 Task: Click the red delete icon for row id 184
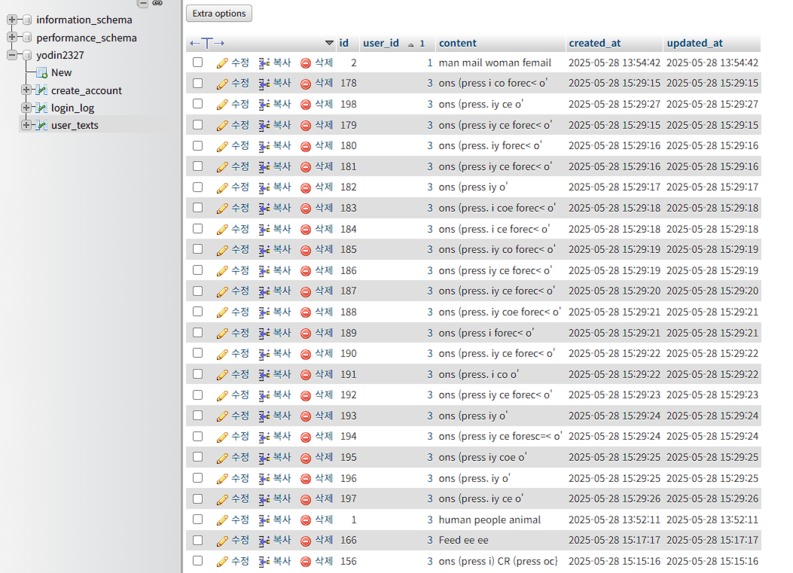tap(305, 230)
